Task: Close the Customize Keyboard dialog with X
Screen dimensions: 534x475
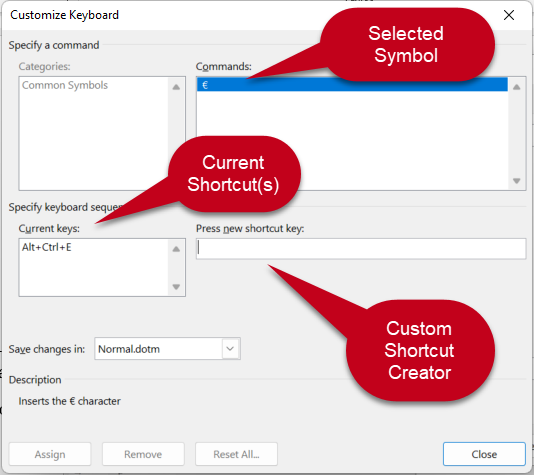Action: [x=509, y=15]
